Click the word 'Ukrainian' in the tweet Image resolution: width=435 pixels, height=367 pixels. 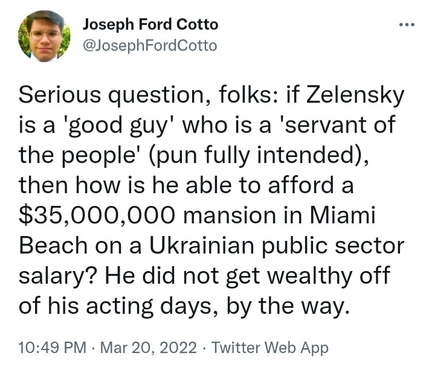pyautogui.click(x=201, y=245)
